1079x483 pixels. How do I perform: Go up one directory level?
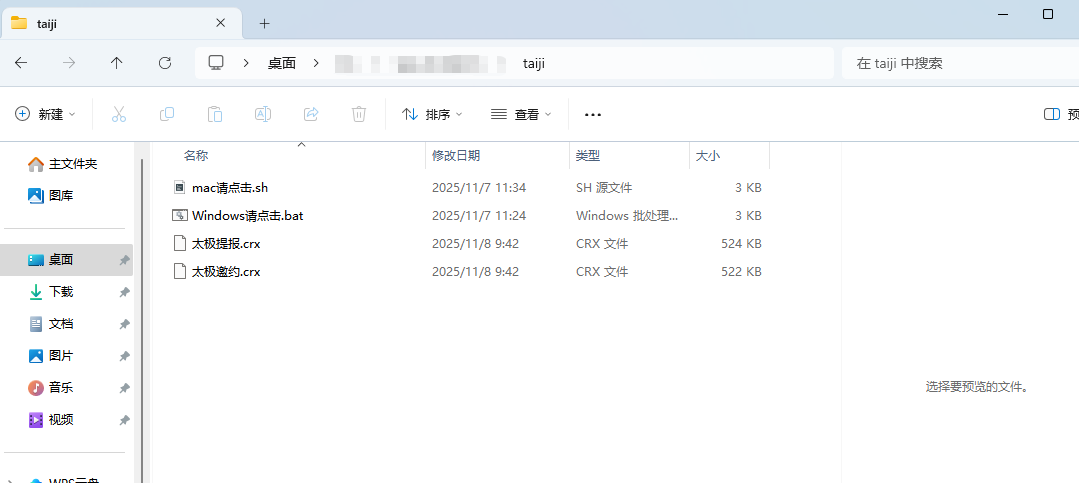click(x=117, y=63)
